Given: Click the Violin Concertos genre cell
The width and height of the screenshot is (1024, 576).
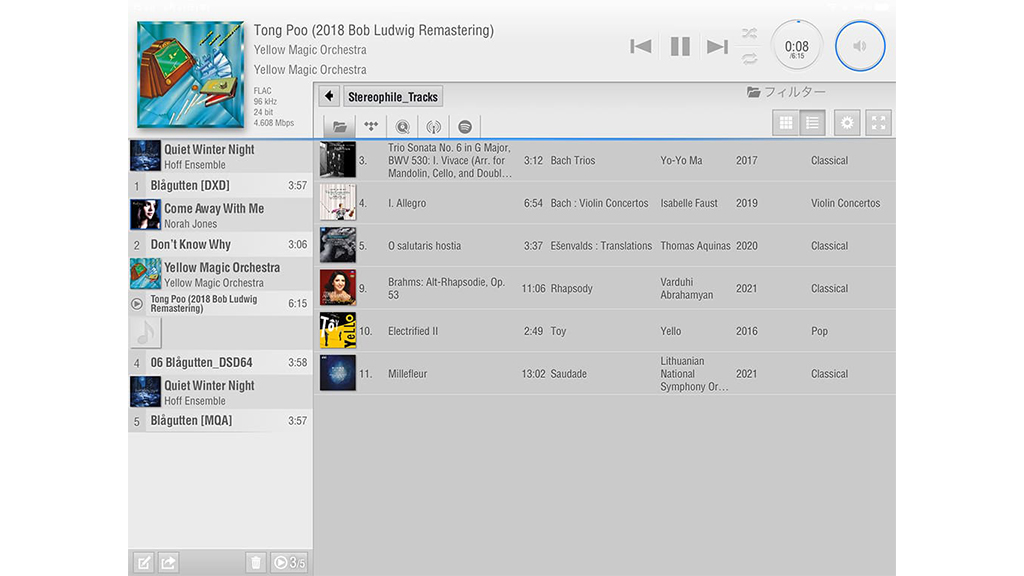Looking at the screenshot, I should click(846, 203).
